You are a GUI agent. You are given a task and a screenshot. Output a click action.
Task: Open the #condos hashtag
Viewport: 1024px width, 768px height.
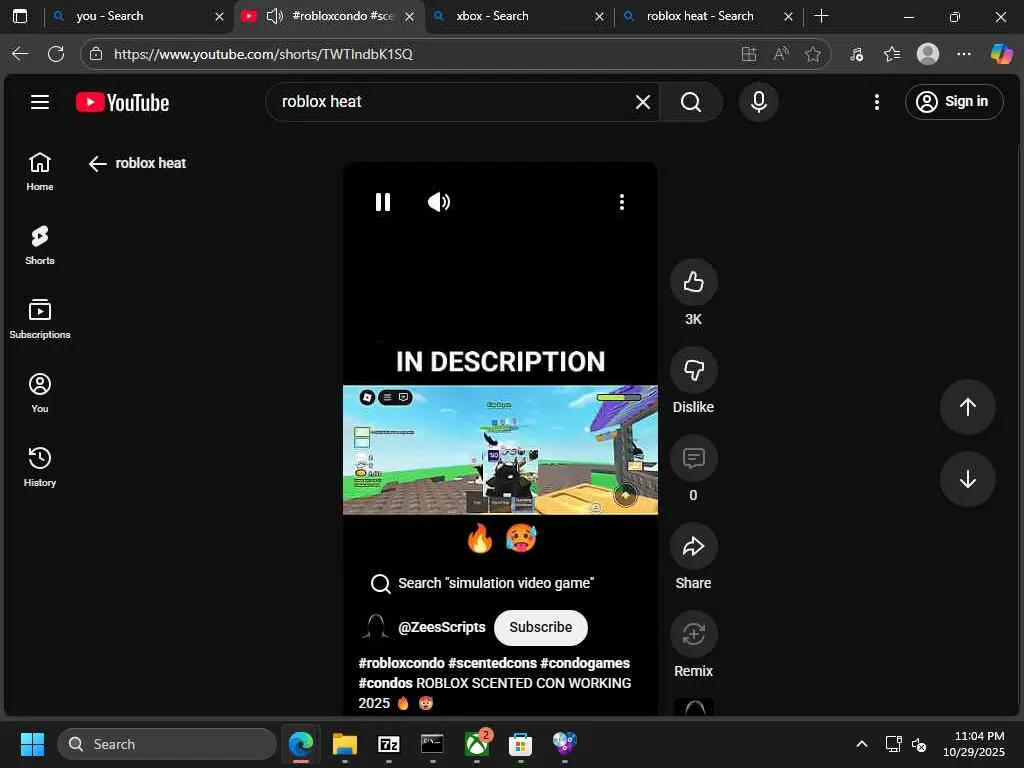click(385, 683)
